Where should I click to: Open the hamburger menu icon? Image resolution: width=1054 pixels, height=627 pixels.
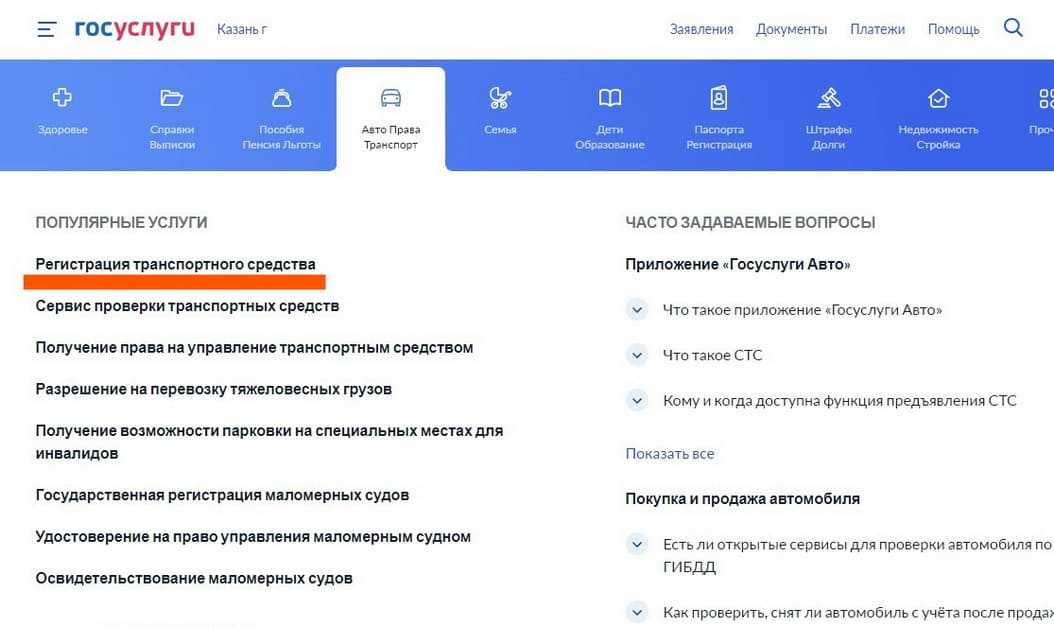point(46,29)
